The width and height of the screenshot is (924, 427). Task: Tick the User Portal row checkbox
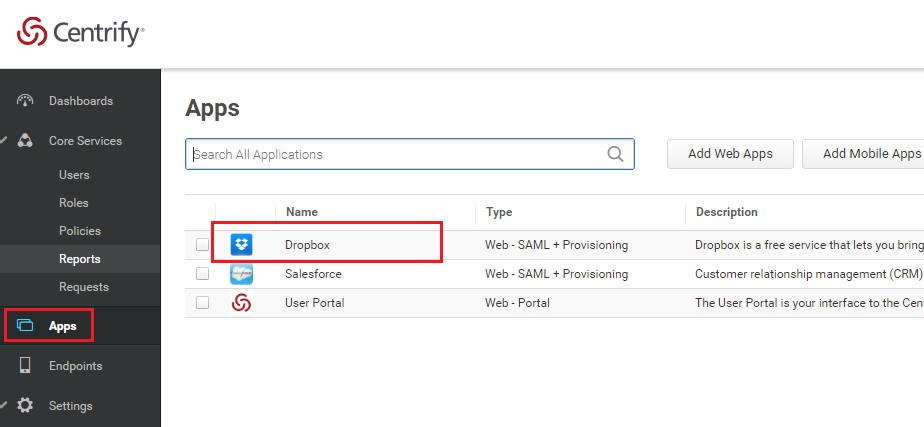pyautogui.click(x=203, y=303)
